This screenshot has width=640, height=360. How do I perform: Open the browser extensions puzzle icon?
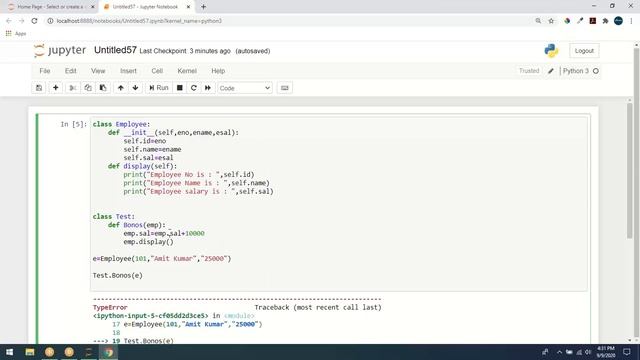pyautogui.click(x=605, y=21)
